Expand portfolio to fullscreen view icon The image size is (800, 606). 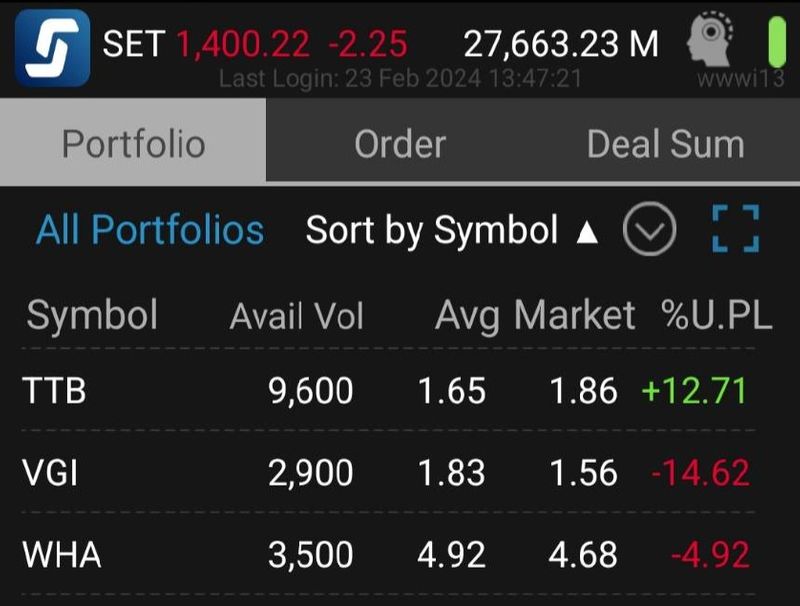click(736, 230)
